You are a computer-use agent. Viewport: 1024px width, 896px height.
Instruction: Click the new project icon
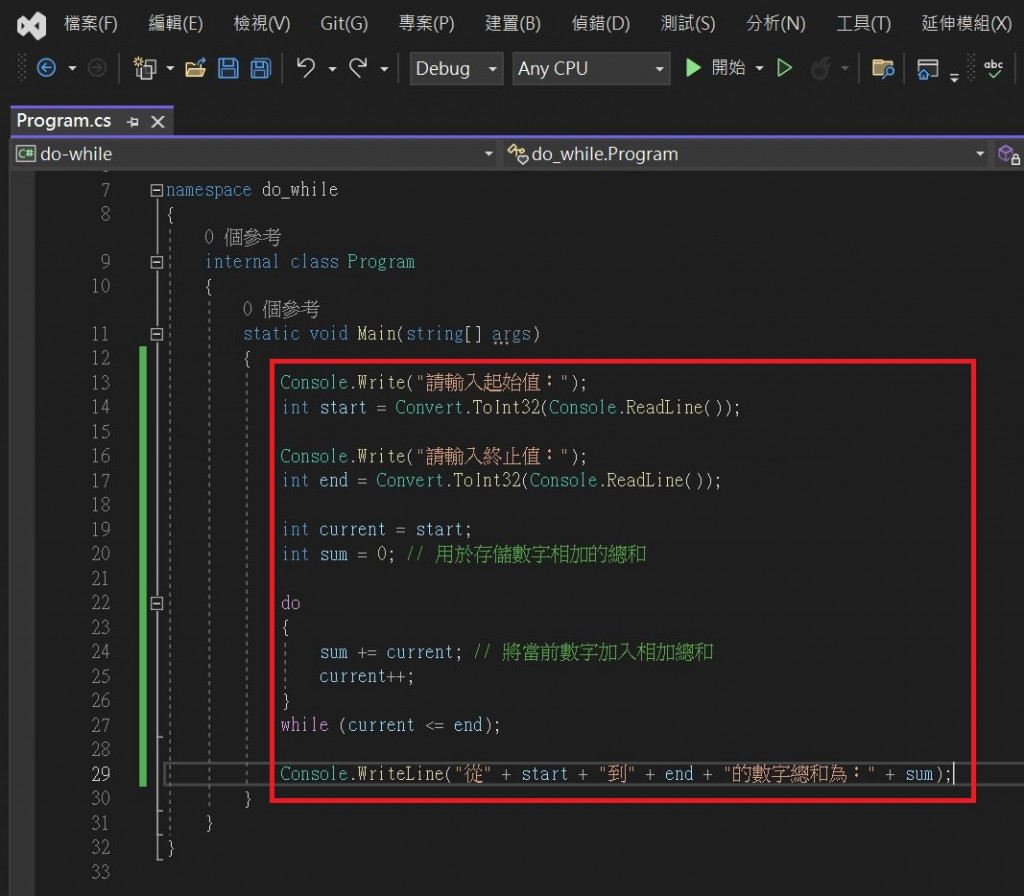click(x=145, y=68)
